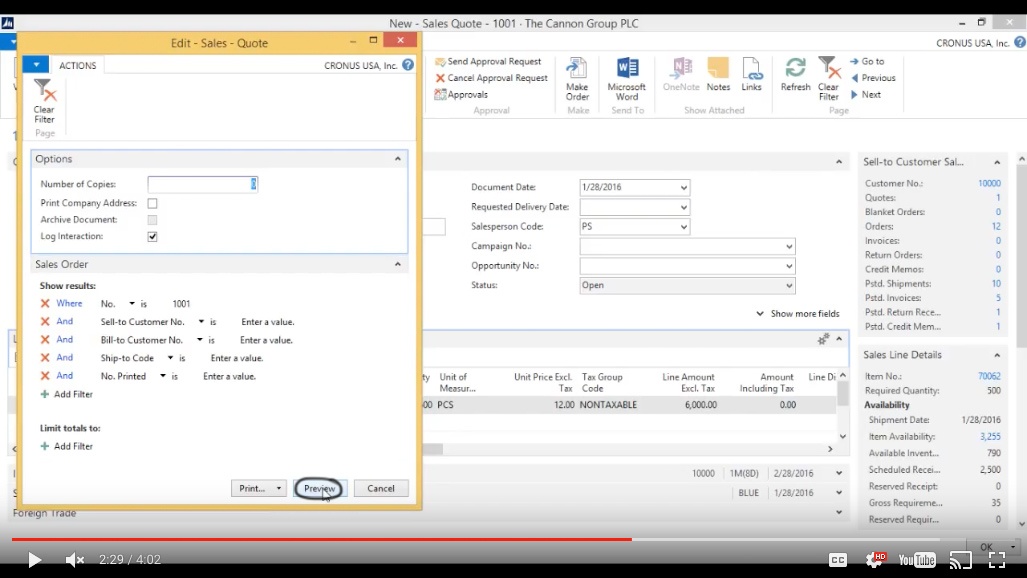1027x578 pixels.
Task: Click Cancel button
Action: click(381, 488)
